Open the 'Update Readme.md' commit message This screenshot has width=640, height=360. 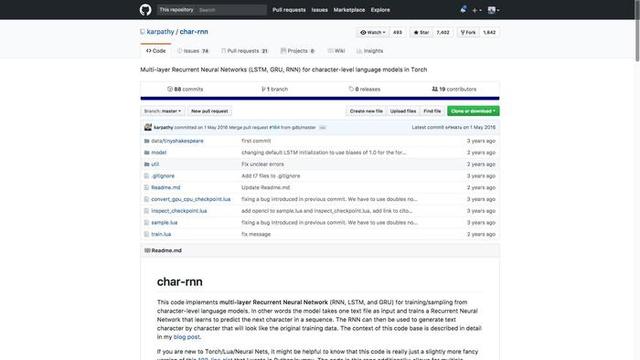coord(265,188)
